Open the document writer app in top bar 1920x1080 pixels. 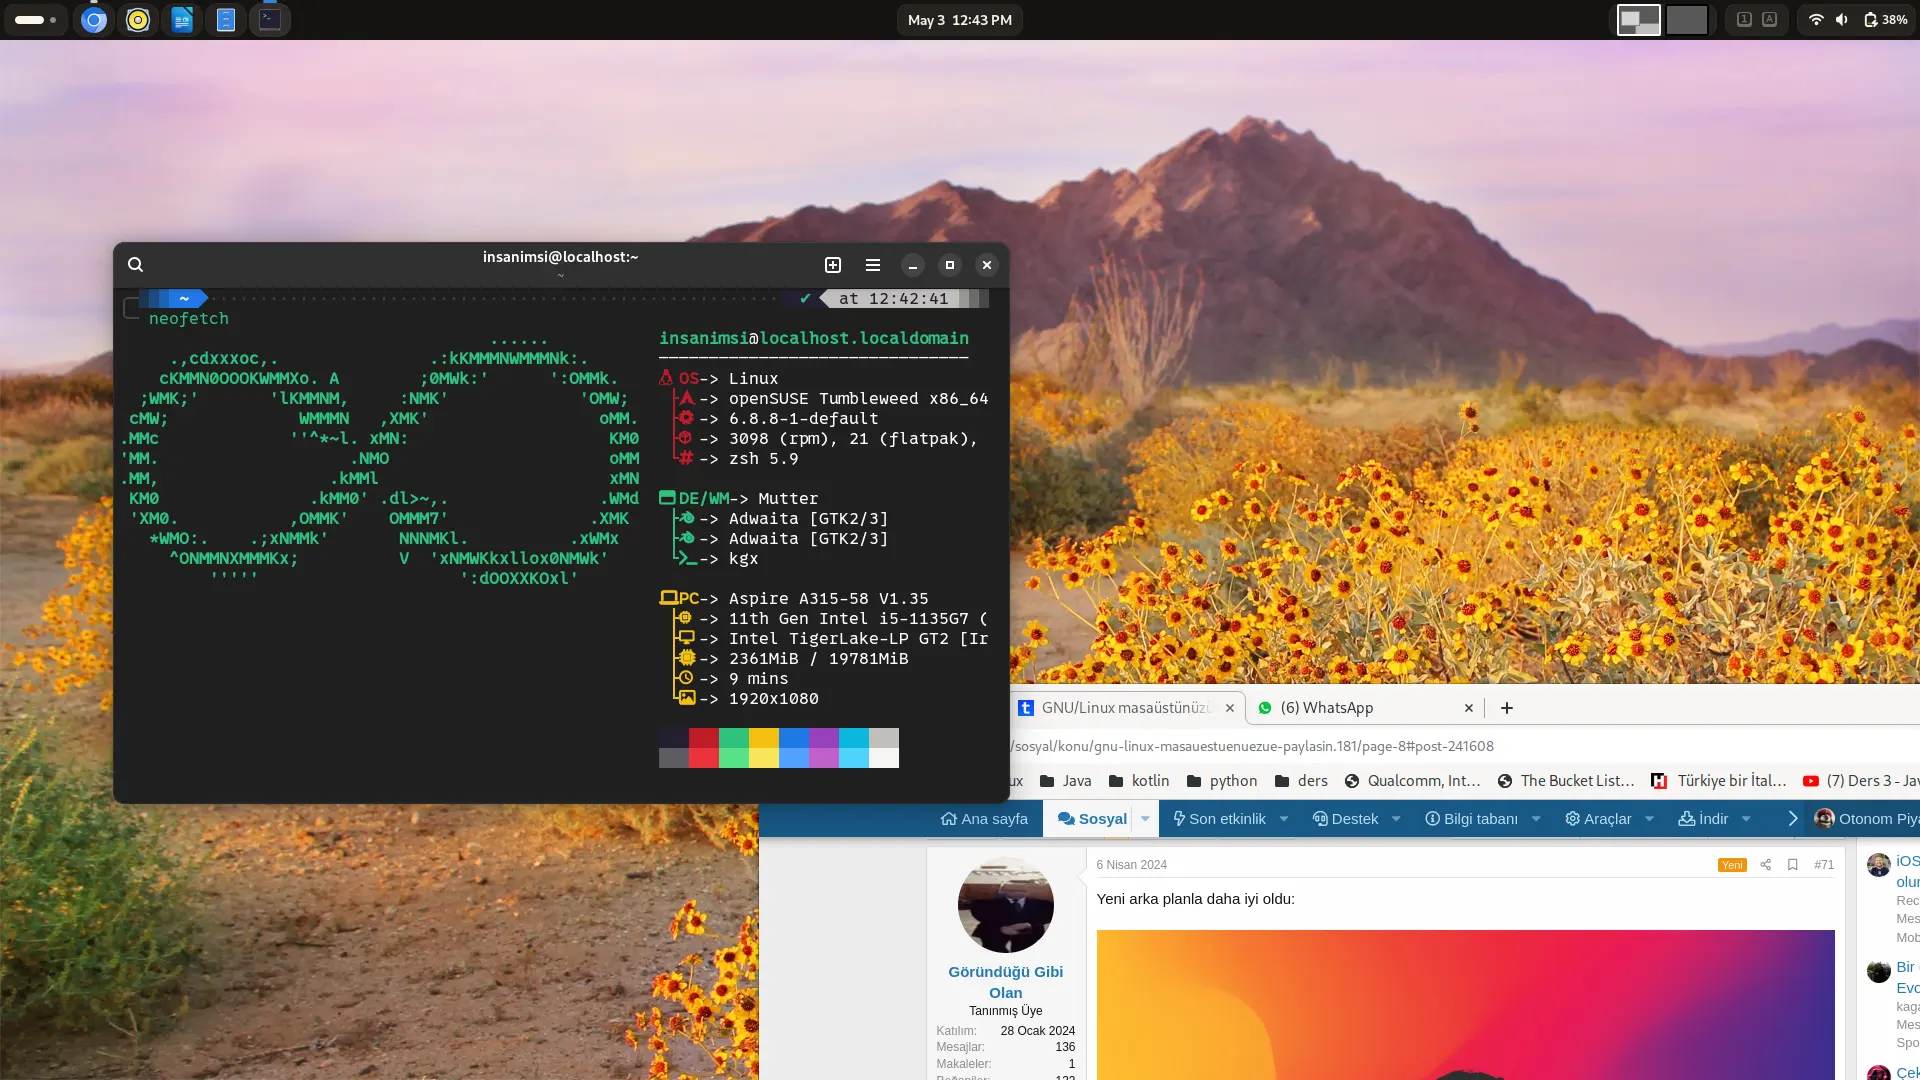click(x=182, y=20)
